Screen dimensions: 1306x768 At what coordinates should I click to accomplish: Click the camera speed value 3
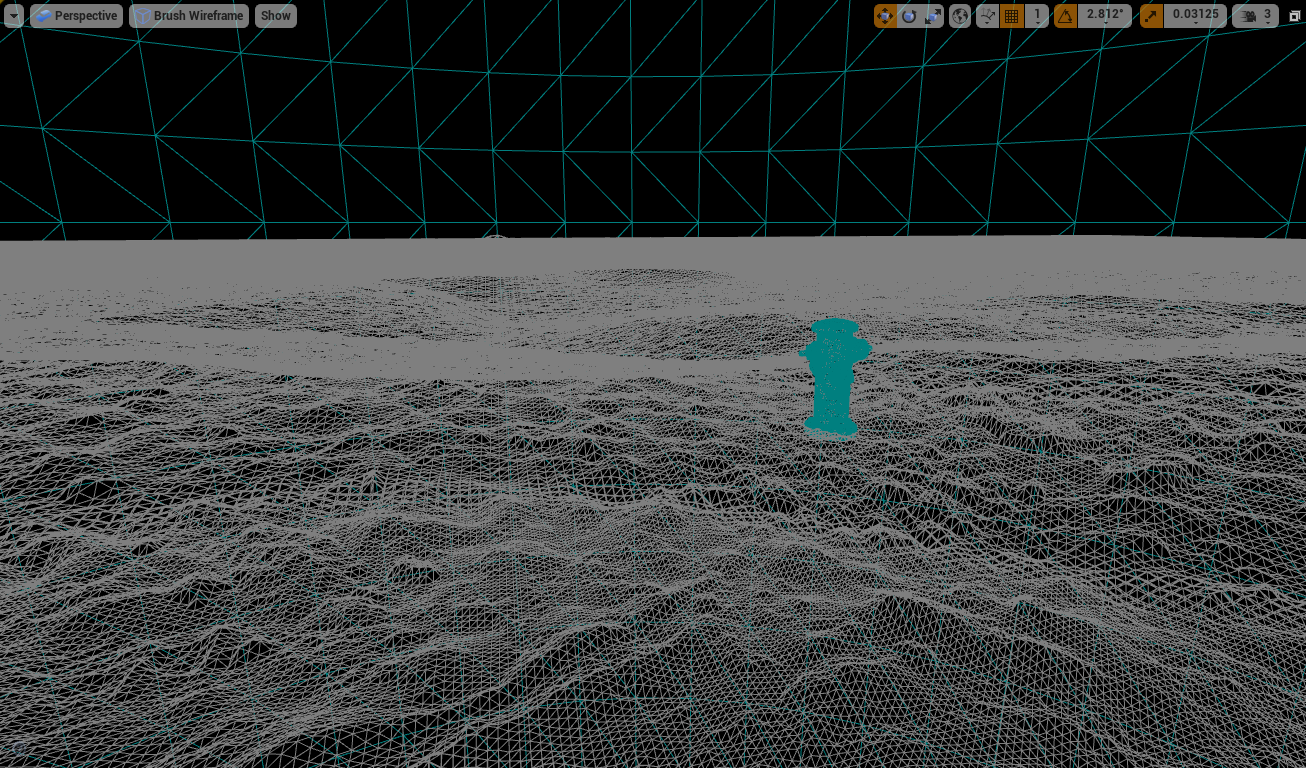(x=1266, y=16)
